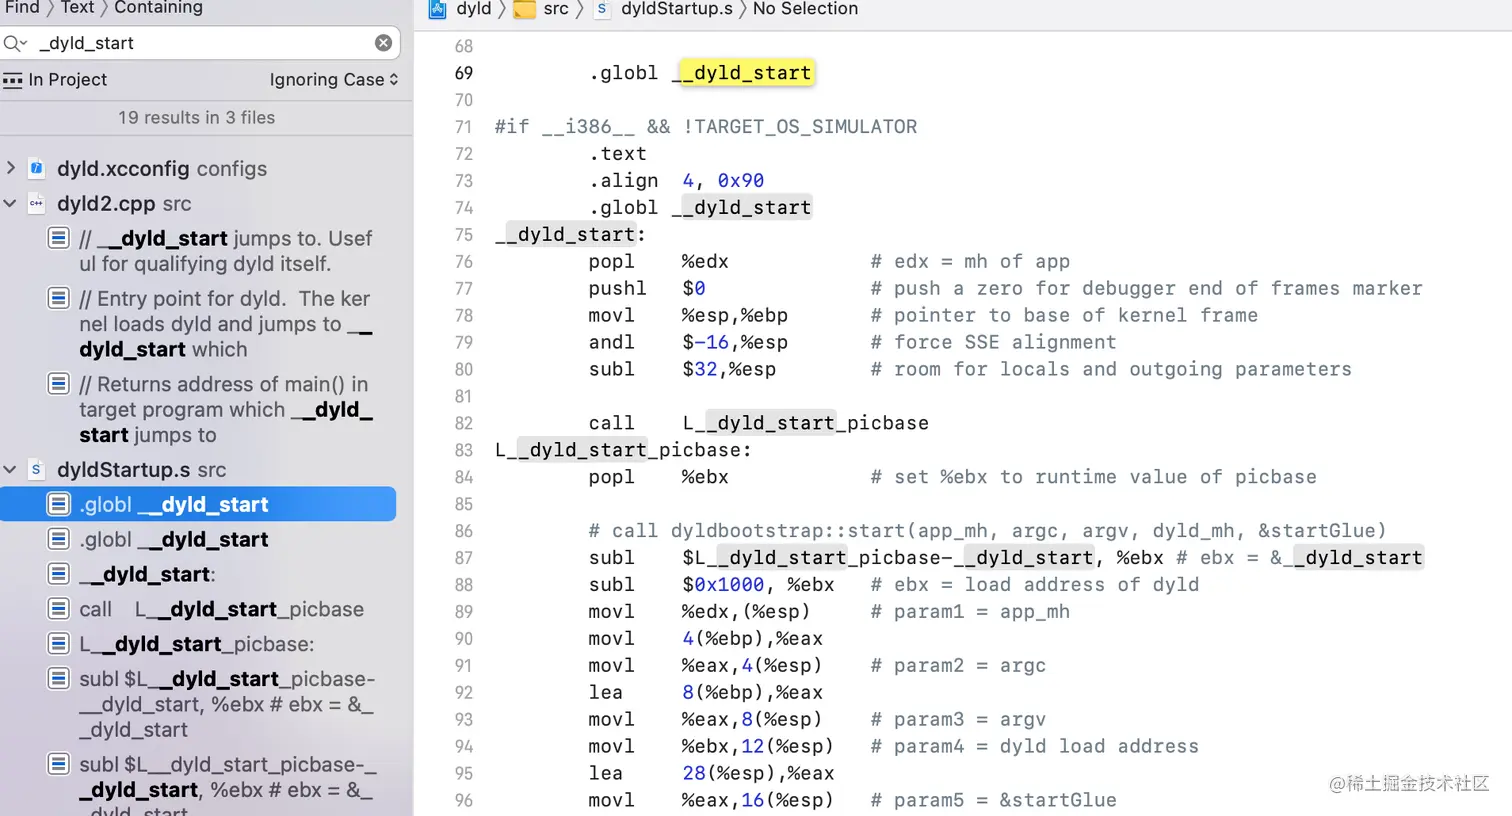
Task: Expand the dyld.xcconfig results group
Action: click(11, 168)
